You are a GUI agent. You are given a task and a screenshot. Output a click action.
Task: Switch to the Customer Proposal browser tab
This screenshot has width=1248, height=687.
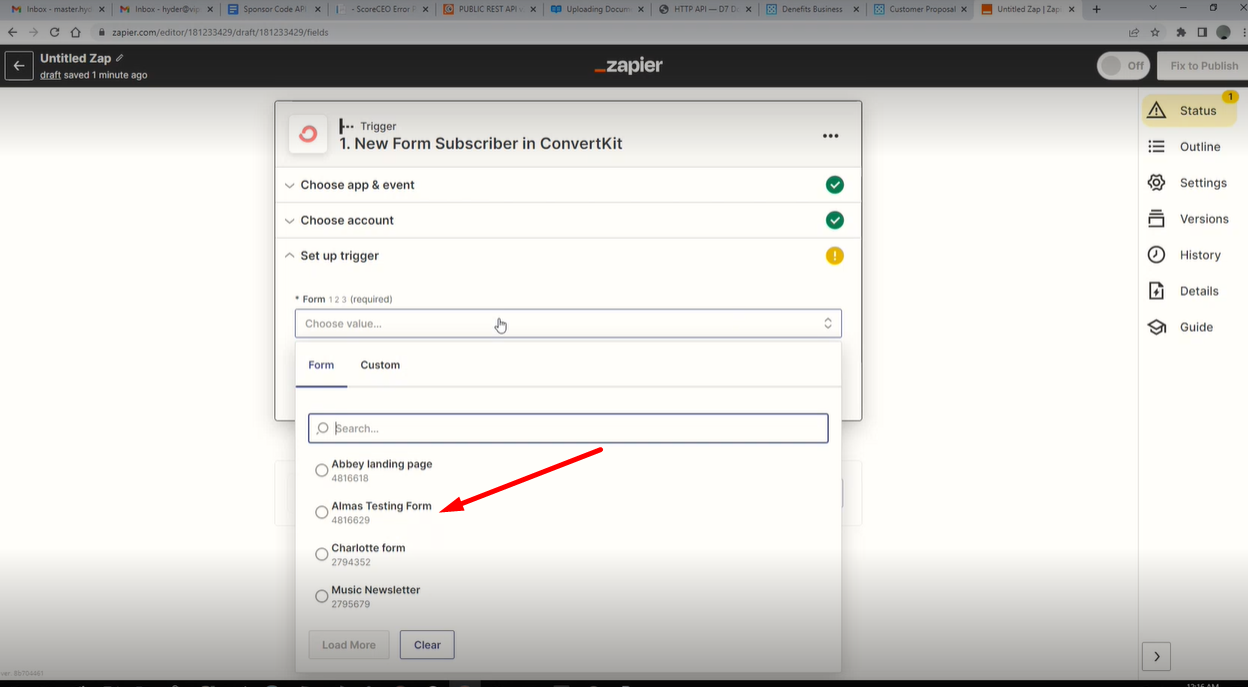(922, 9)
